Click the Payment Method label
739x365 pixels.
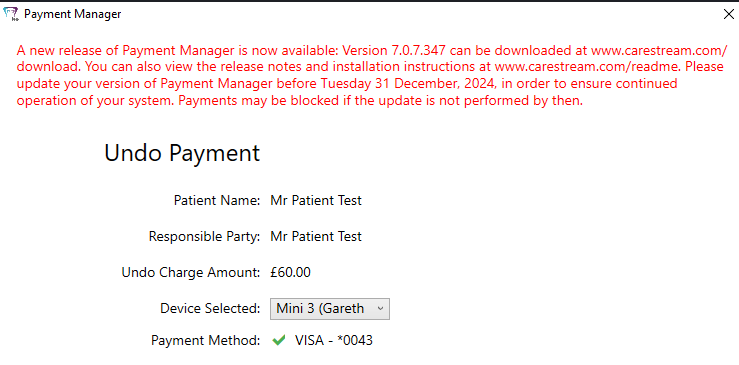[x=205, y=340]
